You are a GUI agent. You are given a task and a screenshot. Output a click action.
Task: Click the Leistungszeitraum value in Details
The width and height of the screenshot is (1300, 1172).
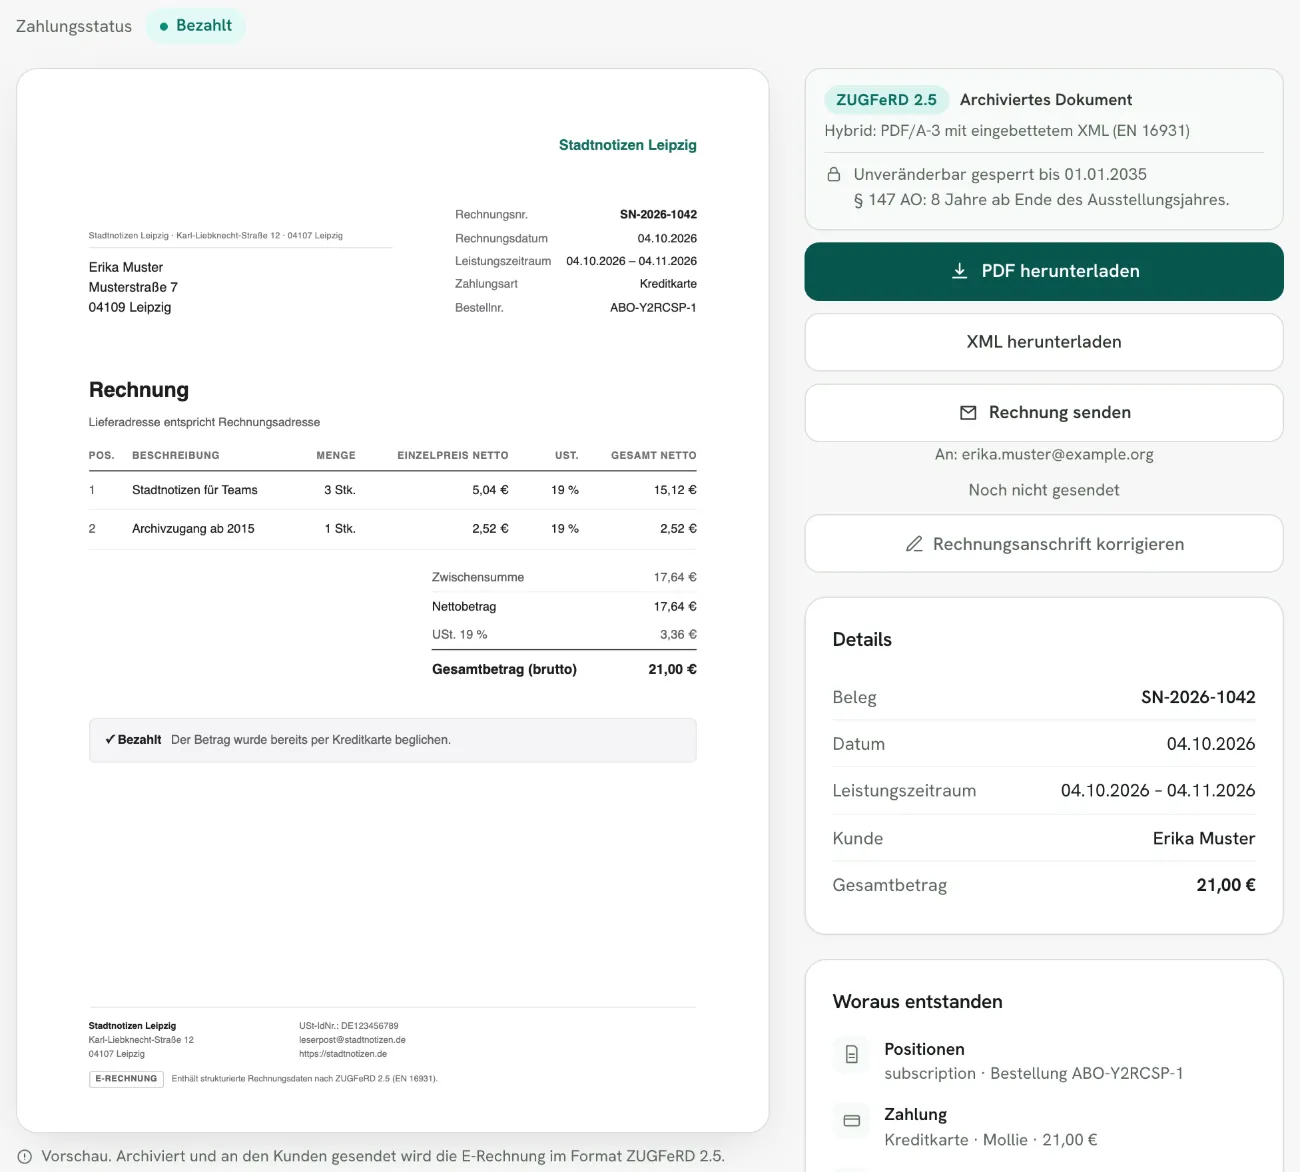(x=1158, y=790)
